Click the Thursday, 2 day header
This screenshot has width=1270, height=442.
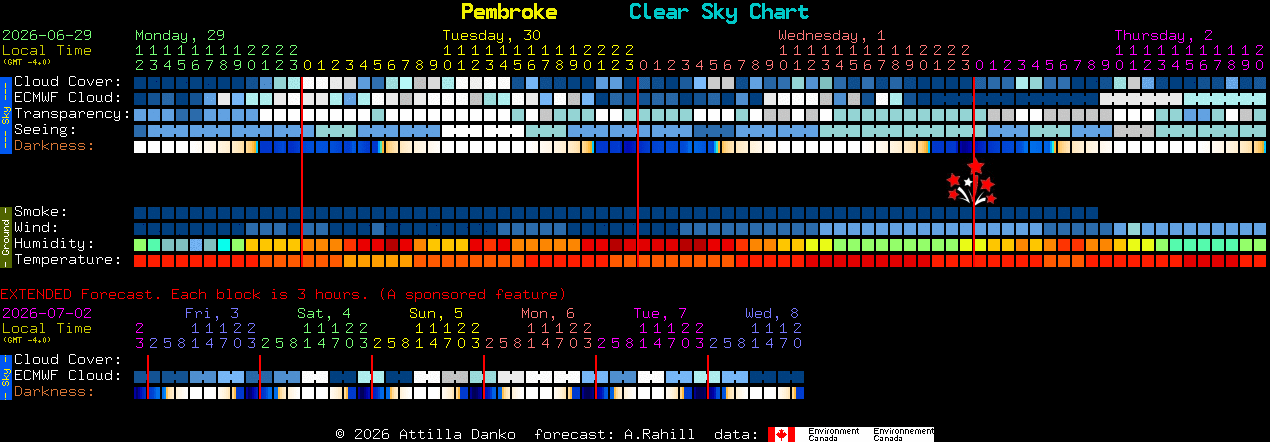tap(1164, 35)
